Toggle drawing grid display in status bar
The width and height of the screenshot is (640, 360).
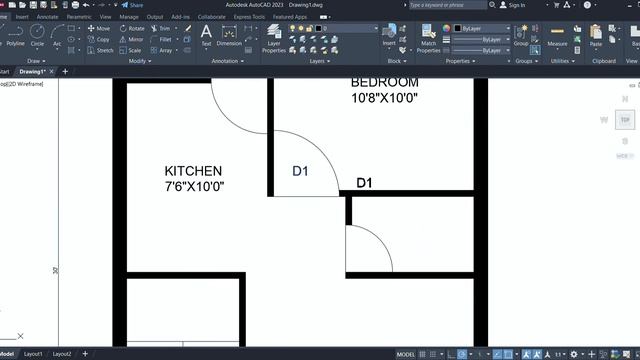(x=422, y=354)
